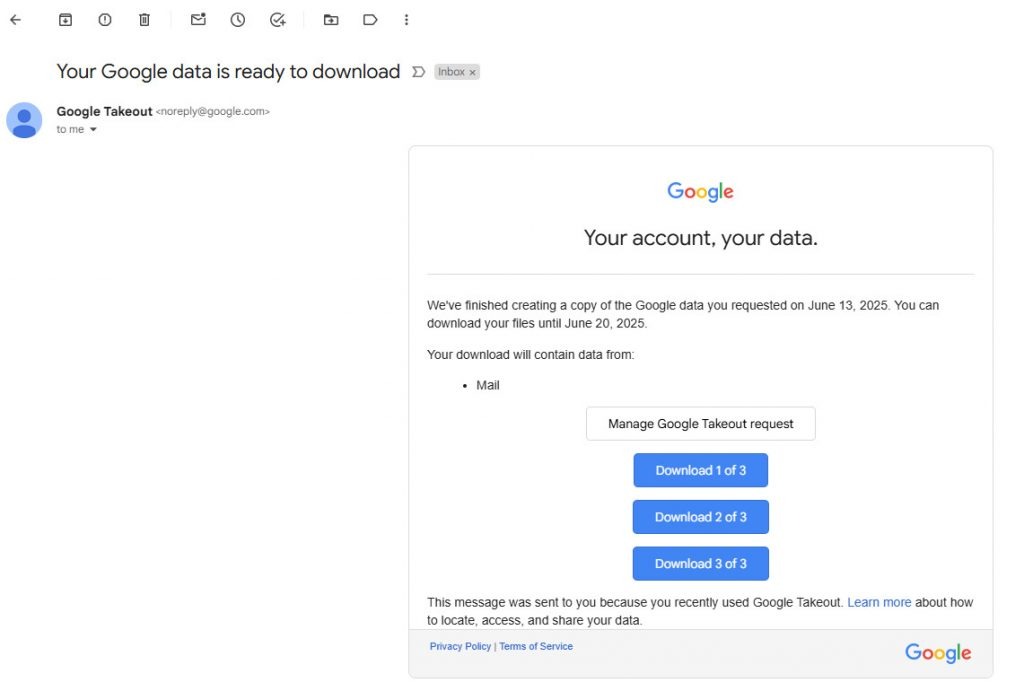The height and width of the screenshot is (700, 1024).
Task: Open the Privacy Policy link
Action: (460, 646)
